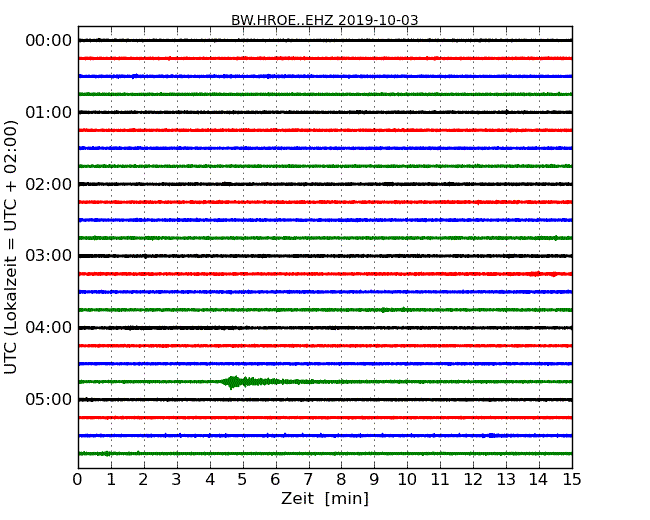The height and width of the screenshot is (520, 650).
Task: Click the 00:00 time label
Action: [49, 41]
